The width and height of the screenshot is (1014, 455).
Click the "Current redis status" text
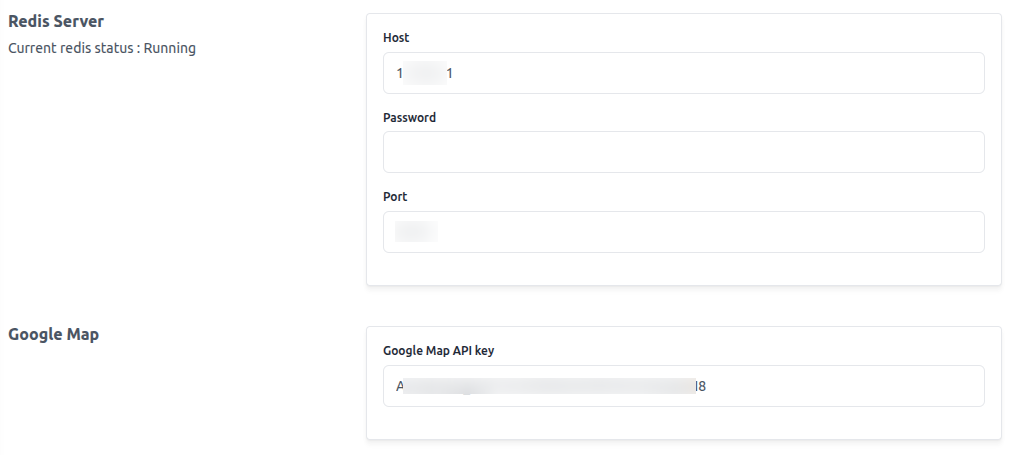pos(70,48)
